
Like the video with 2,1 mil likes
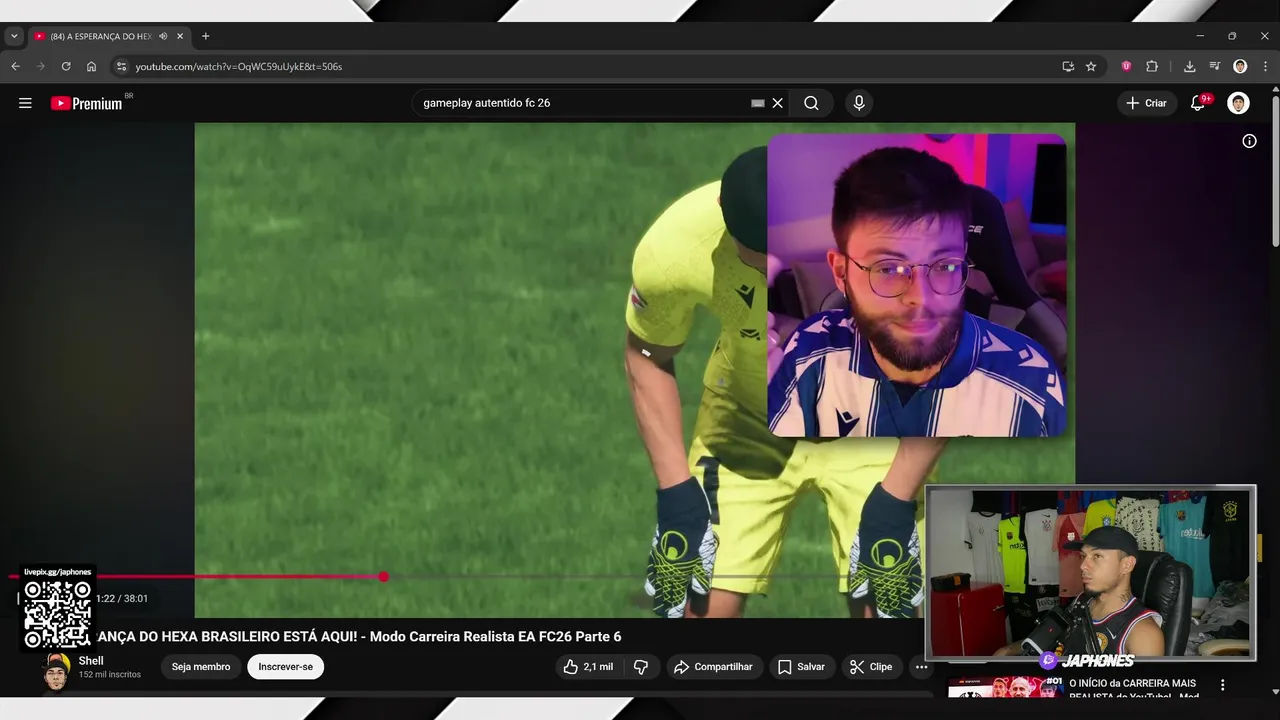coord(588,667)
